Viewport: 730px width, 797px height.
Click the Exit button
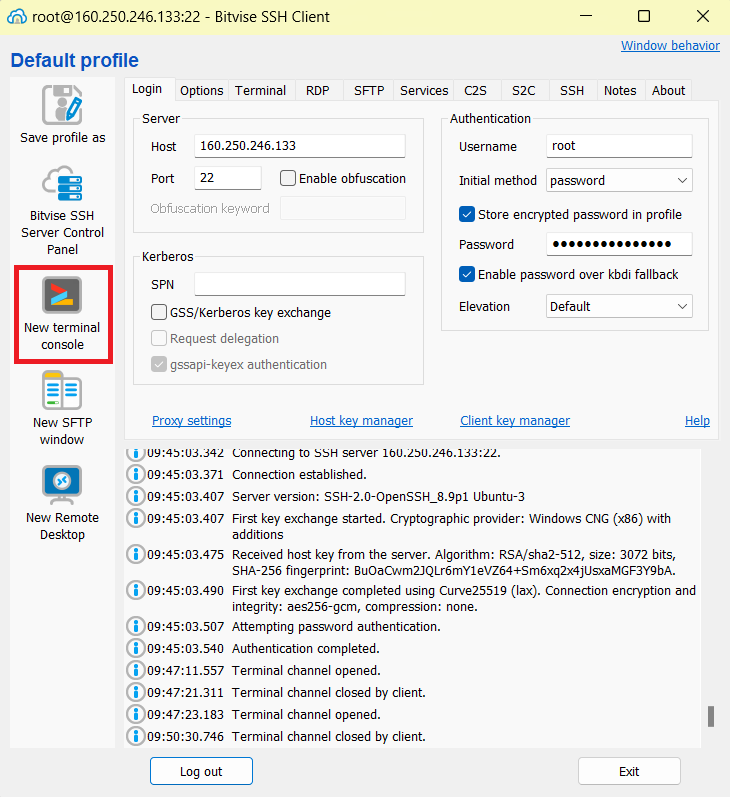coord(629,771)
